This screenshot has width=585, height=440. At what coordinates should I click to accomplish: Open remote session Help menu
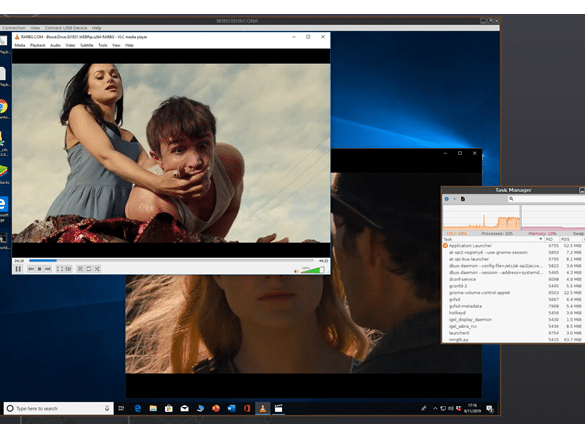click(x=97, y=28)
